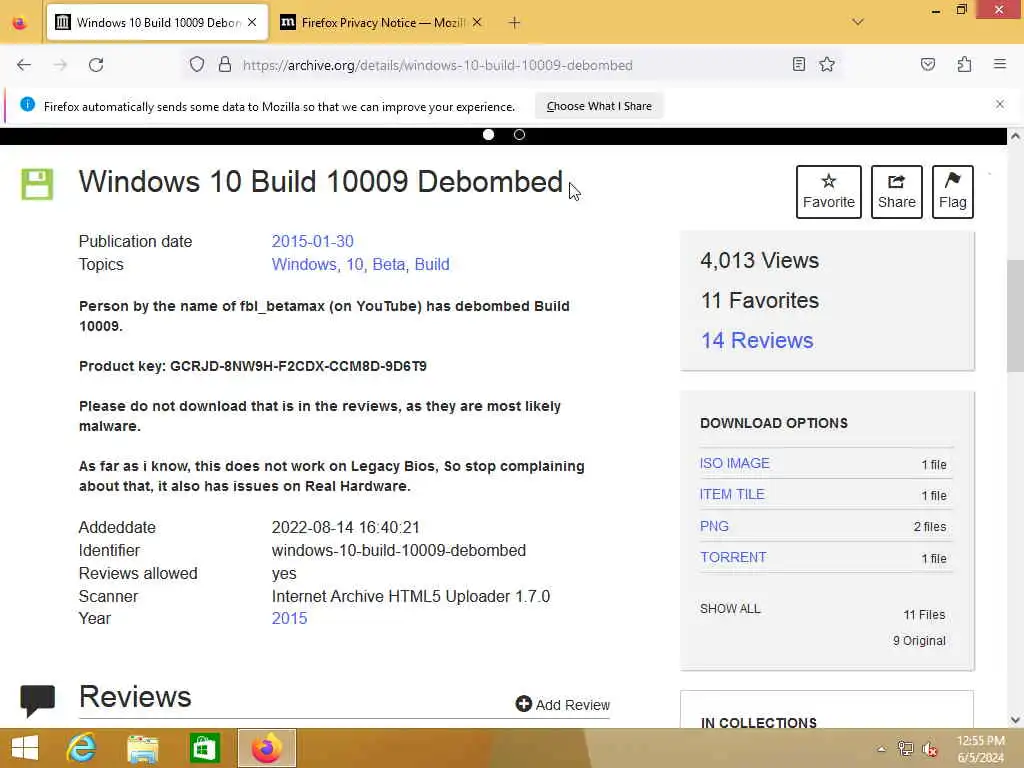
Task: Open the Extensions puzzle icon
Action: pyautogui.click(x=964, y=64)
